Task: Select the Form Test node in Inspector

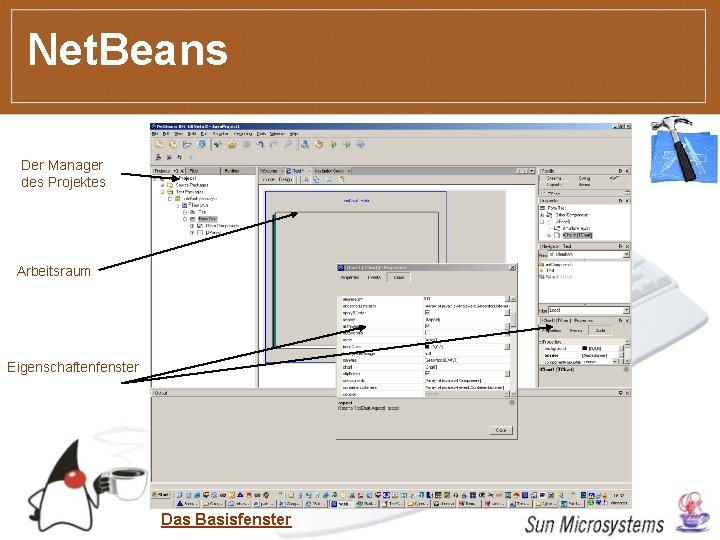Action: (557, 208)
